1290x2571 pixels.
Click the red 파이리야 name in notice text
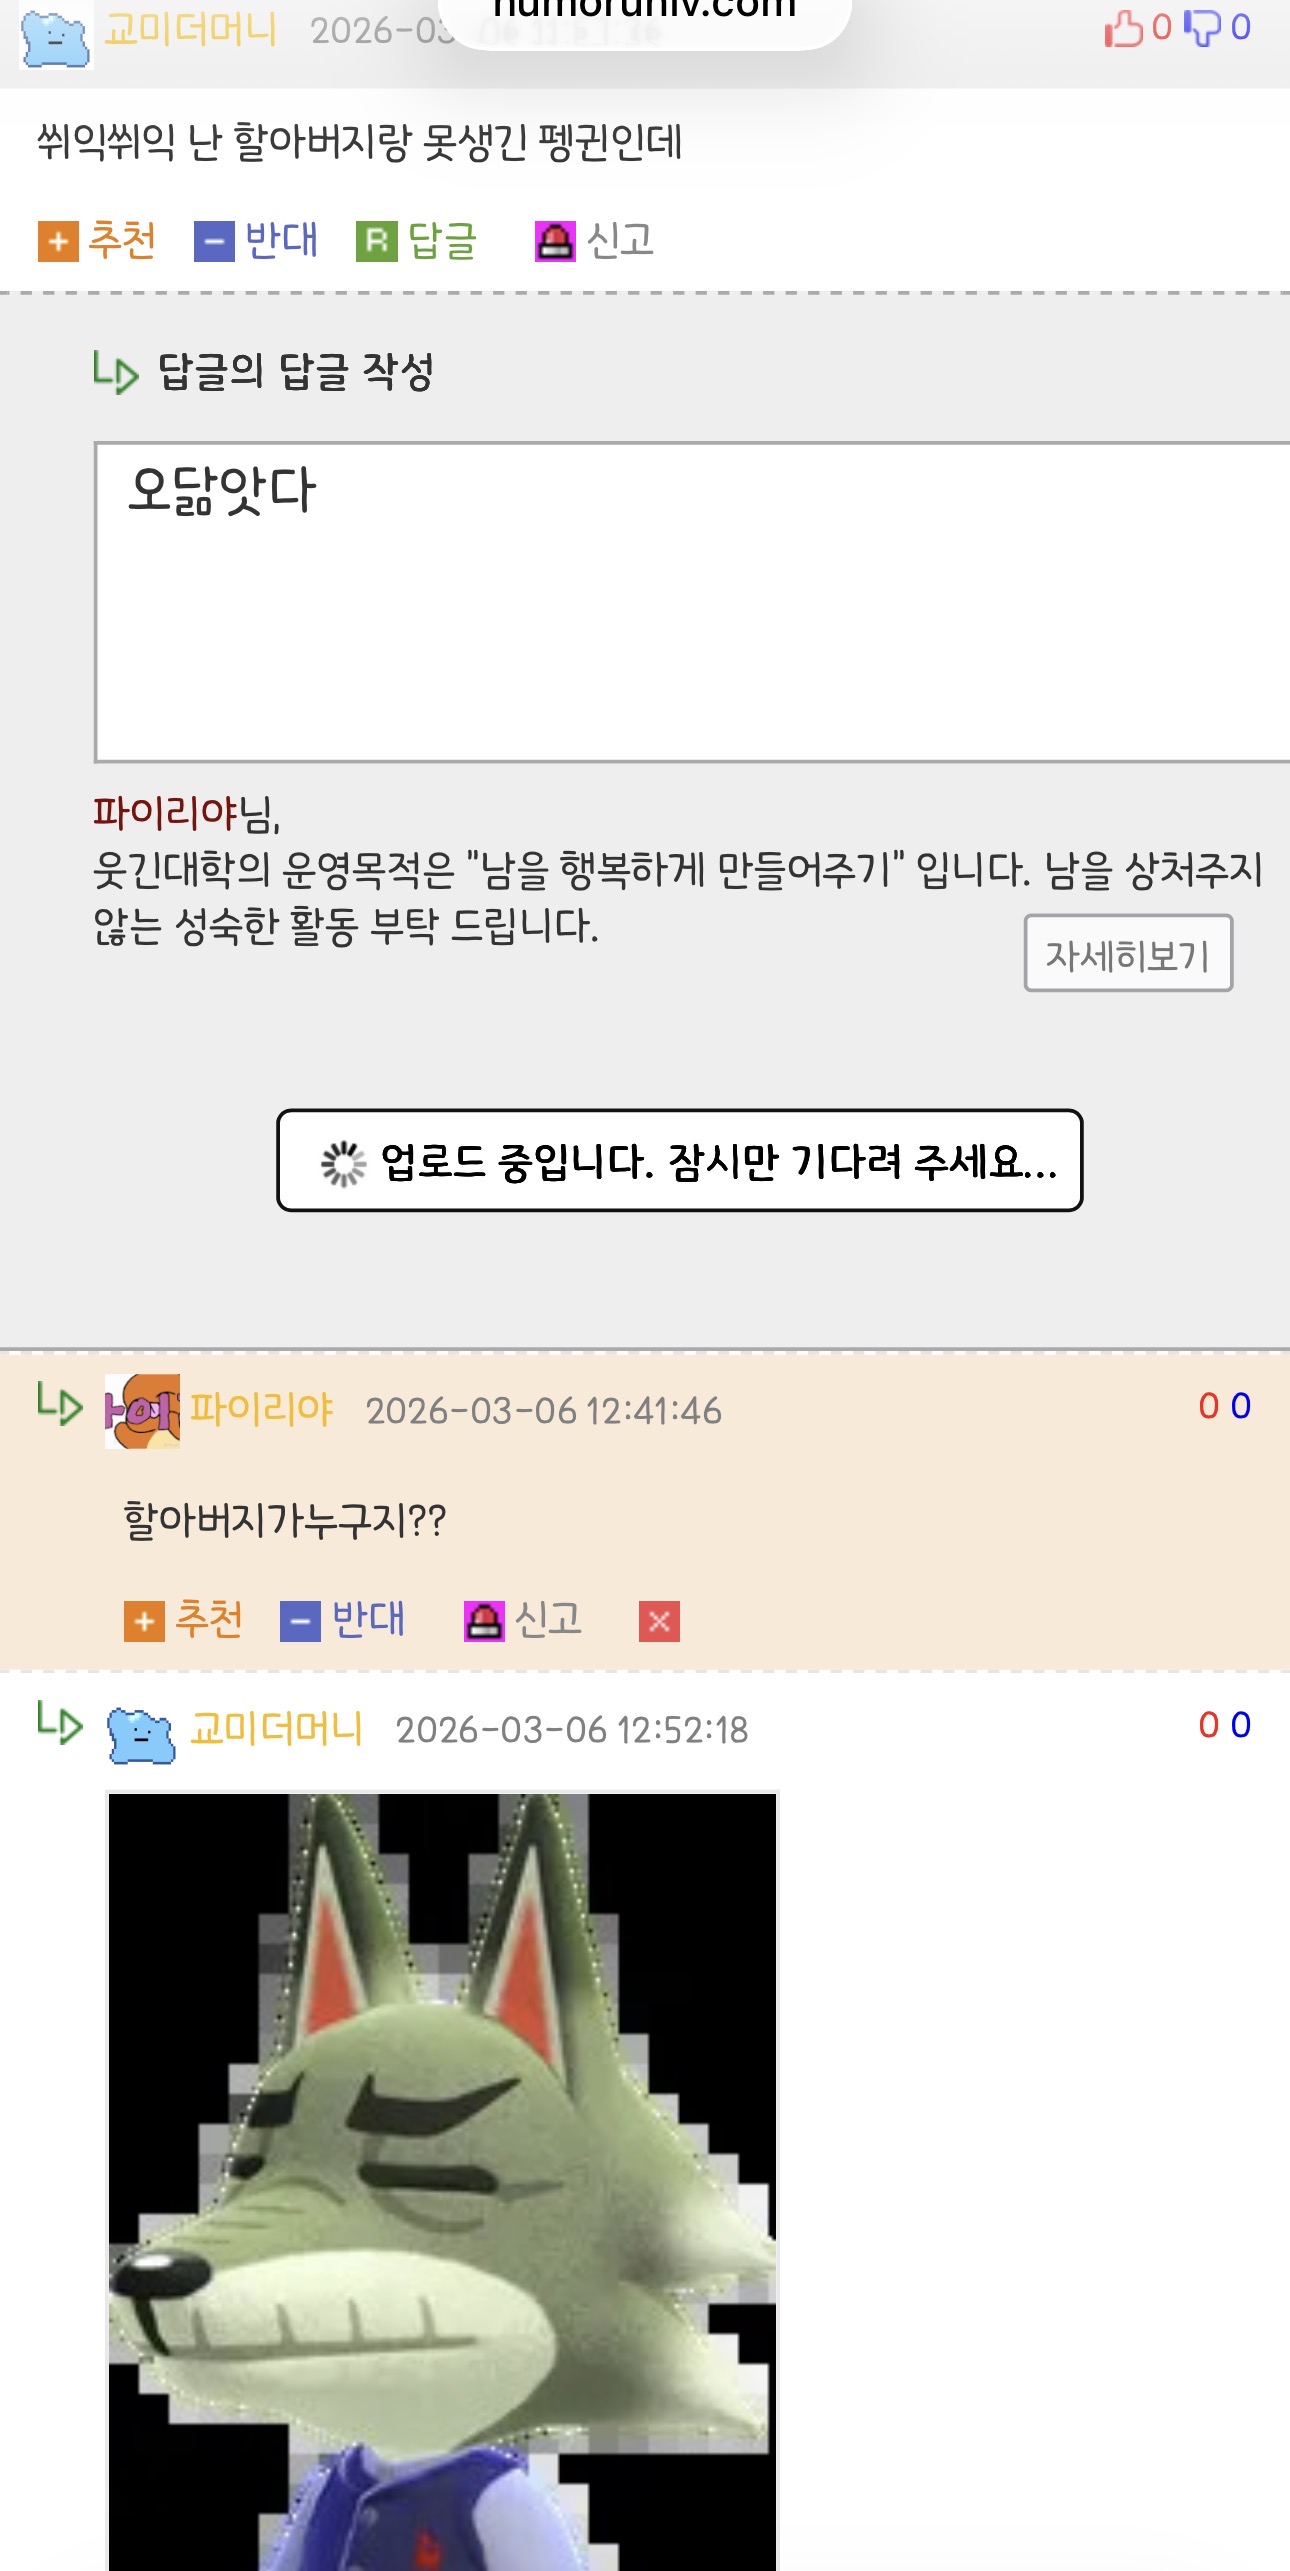[165, 812]
